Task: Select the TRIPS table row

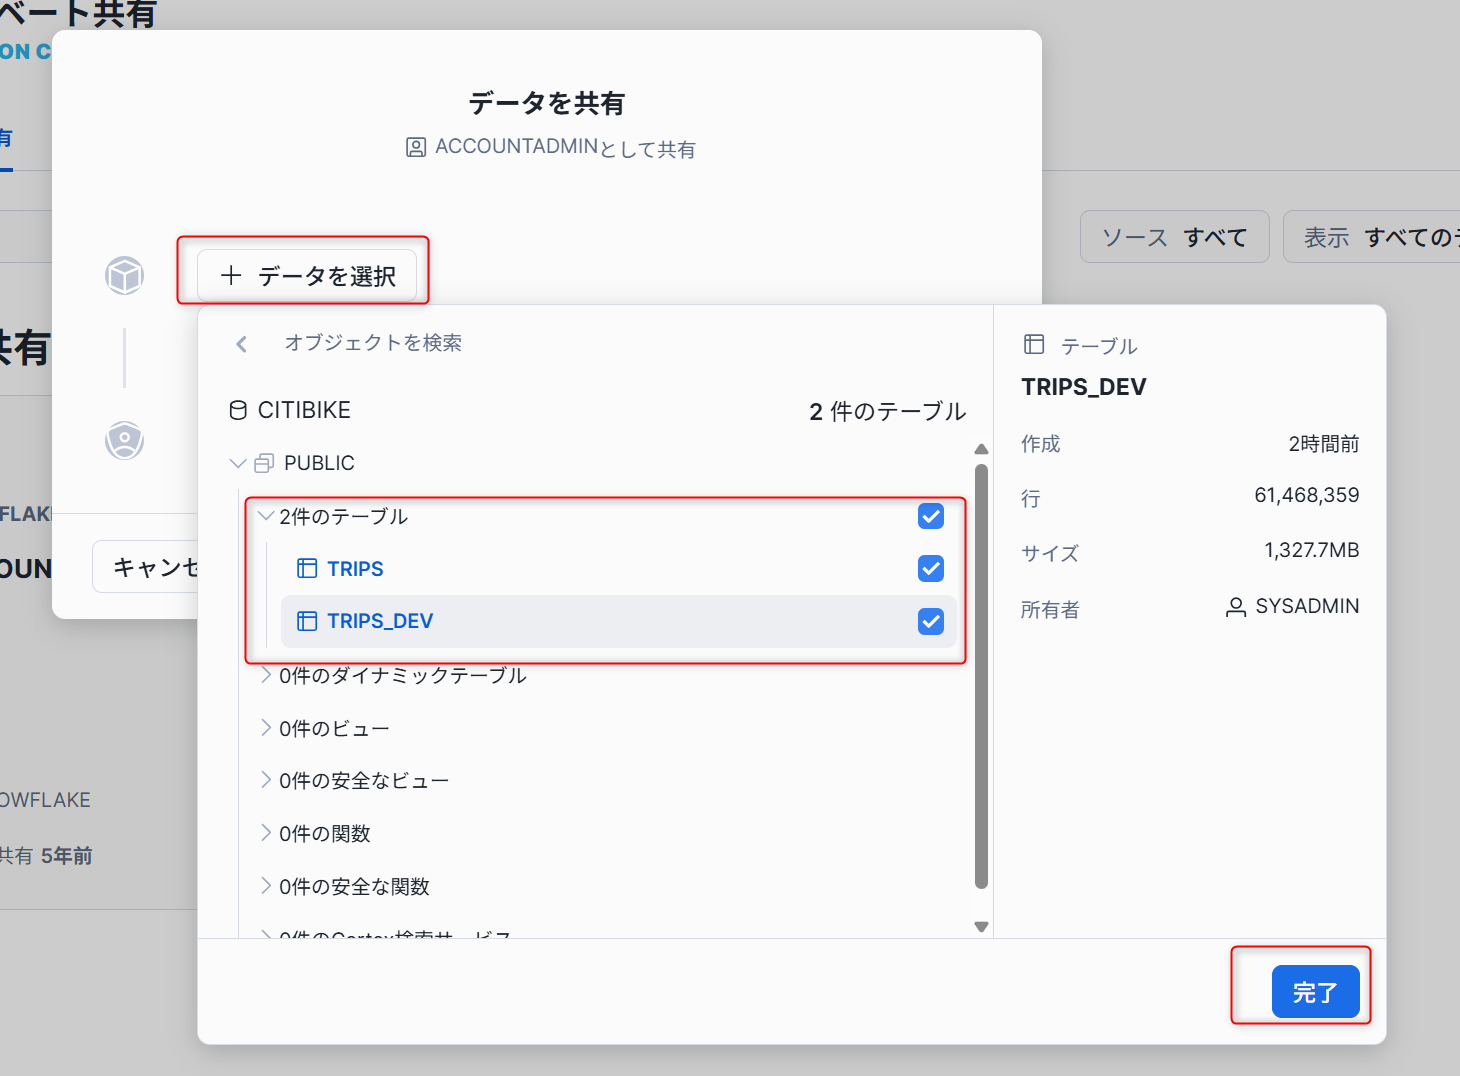Action: coord(618,568)
